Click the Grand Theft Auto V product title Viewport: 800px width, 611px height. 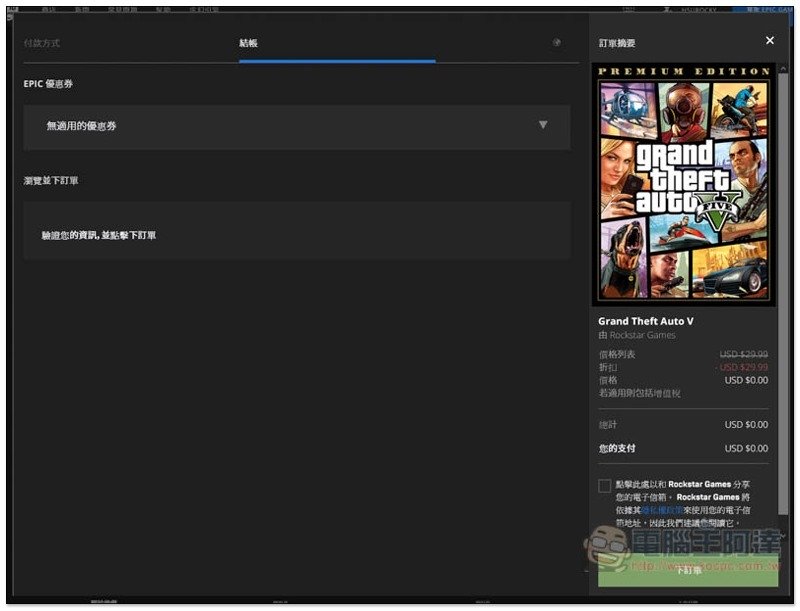645,321
